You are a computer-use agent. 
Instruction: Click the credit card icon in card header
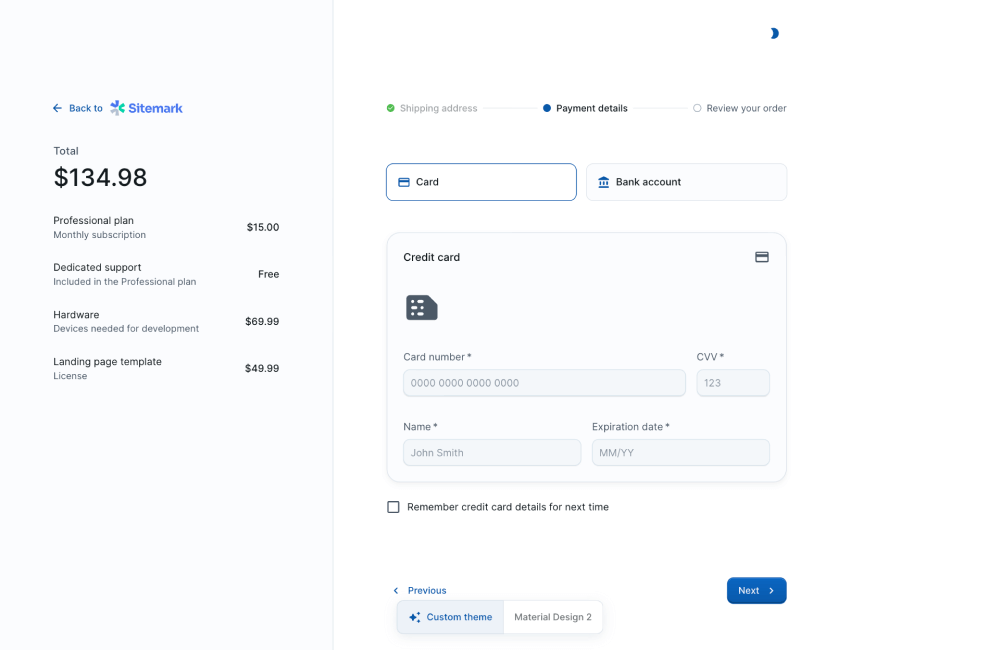point(761,257)
